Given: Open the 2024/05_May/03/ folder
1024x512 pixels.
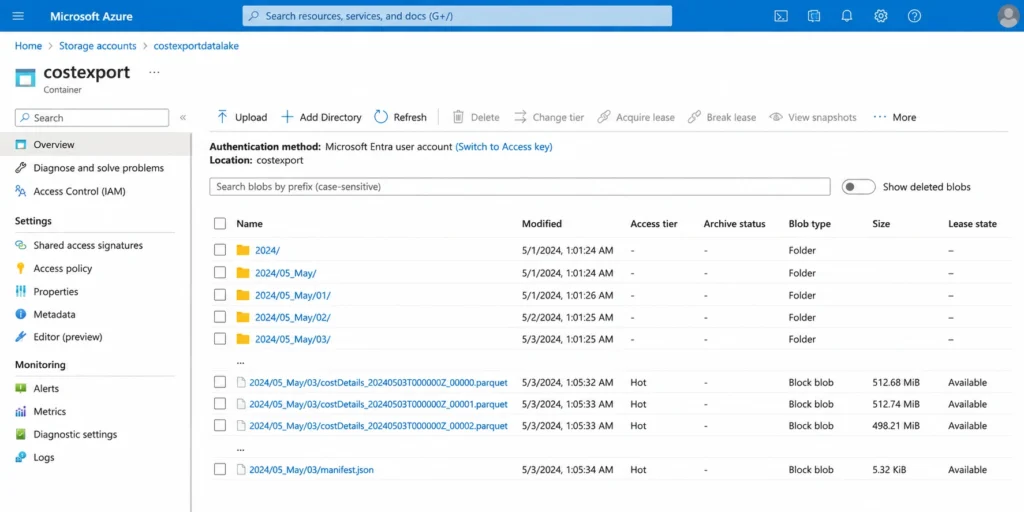Looking at the screenshot, I should pos(293,340).
